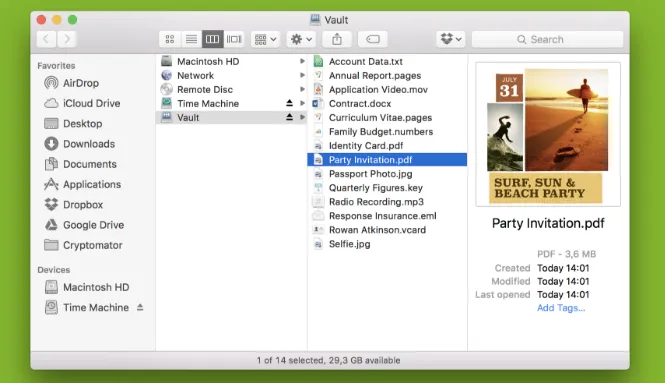Screen dimensions: 665x383
Task: Open Google Drive in the sidebar
Action: 84,225
